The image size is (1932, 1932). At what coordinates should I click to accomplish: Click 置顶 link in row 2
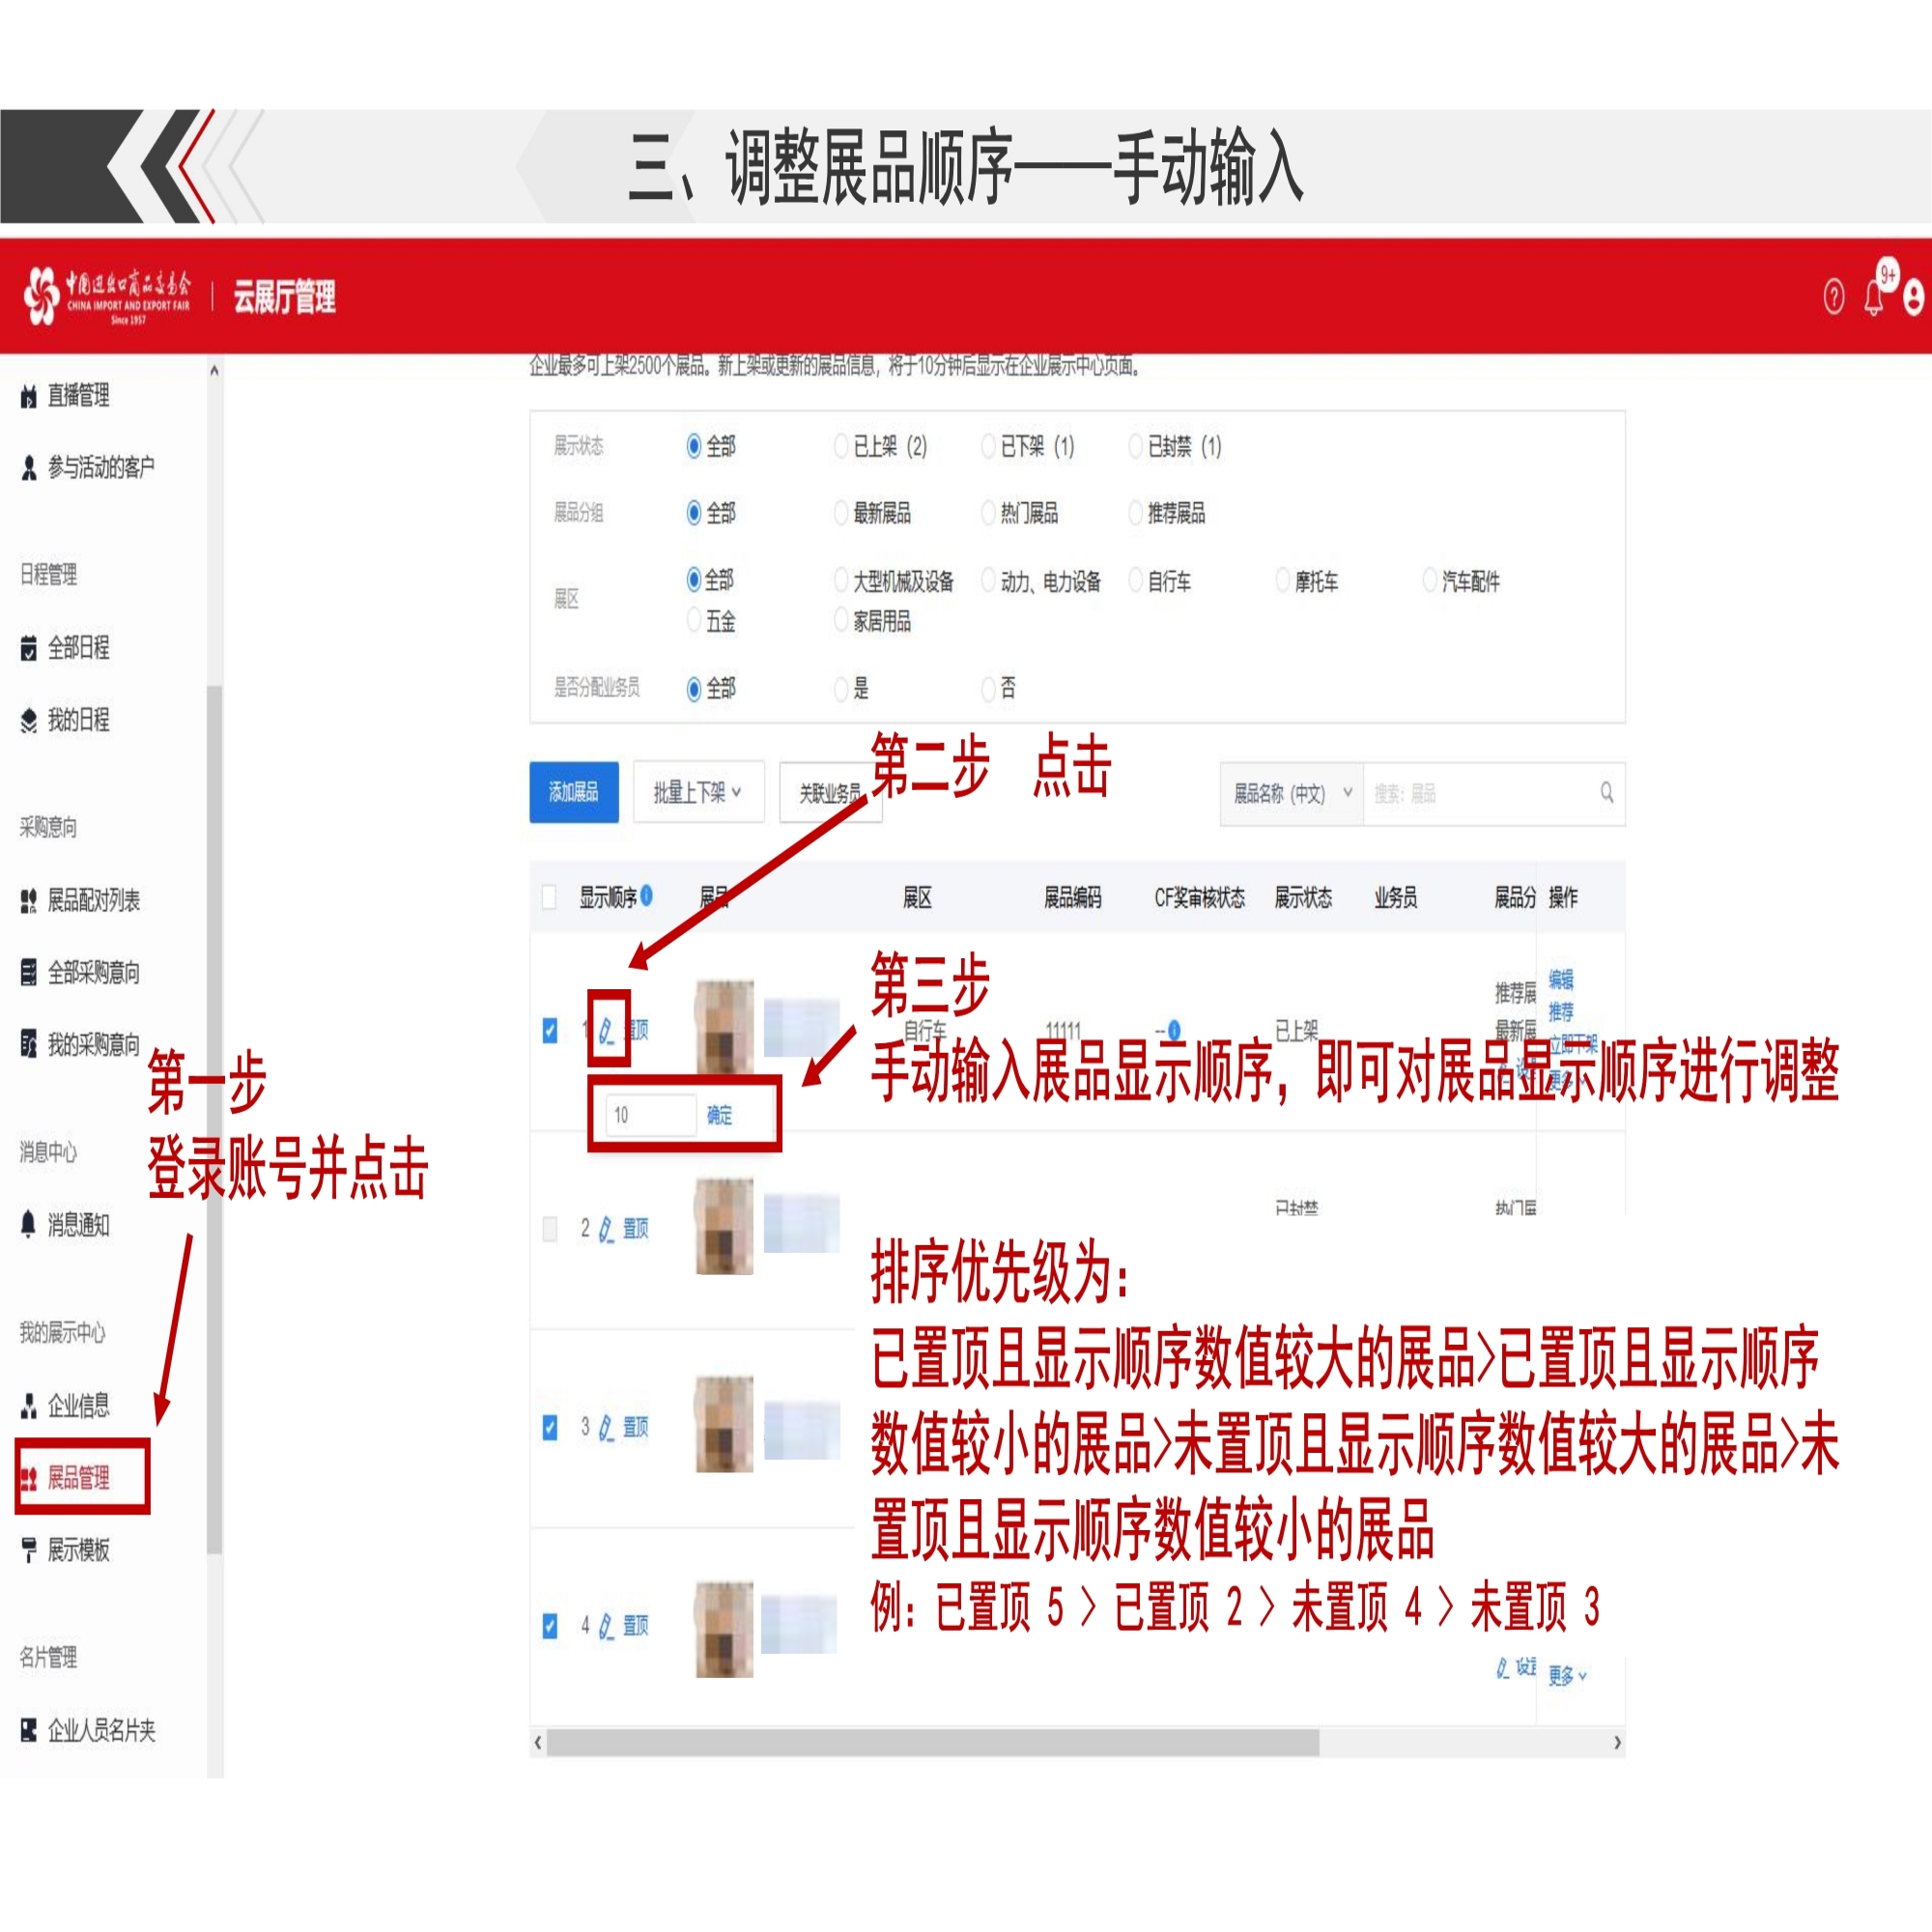636,1229
